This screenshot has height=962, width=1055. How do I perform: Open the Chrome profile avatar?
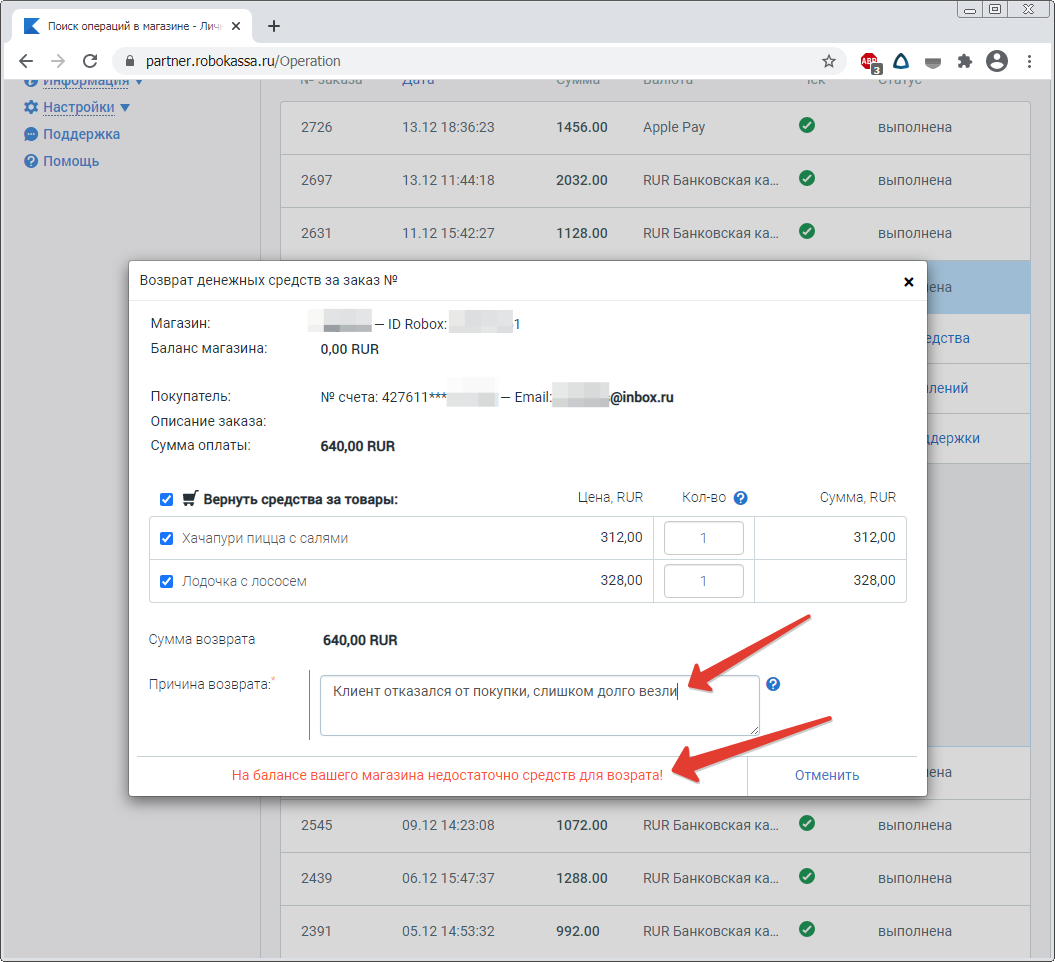coord(996,62)
